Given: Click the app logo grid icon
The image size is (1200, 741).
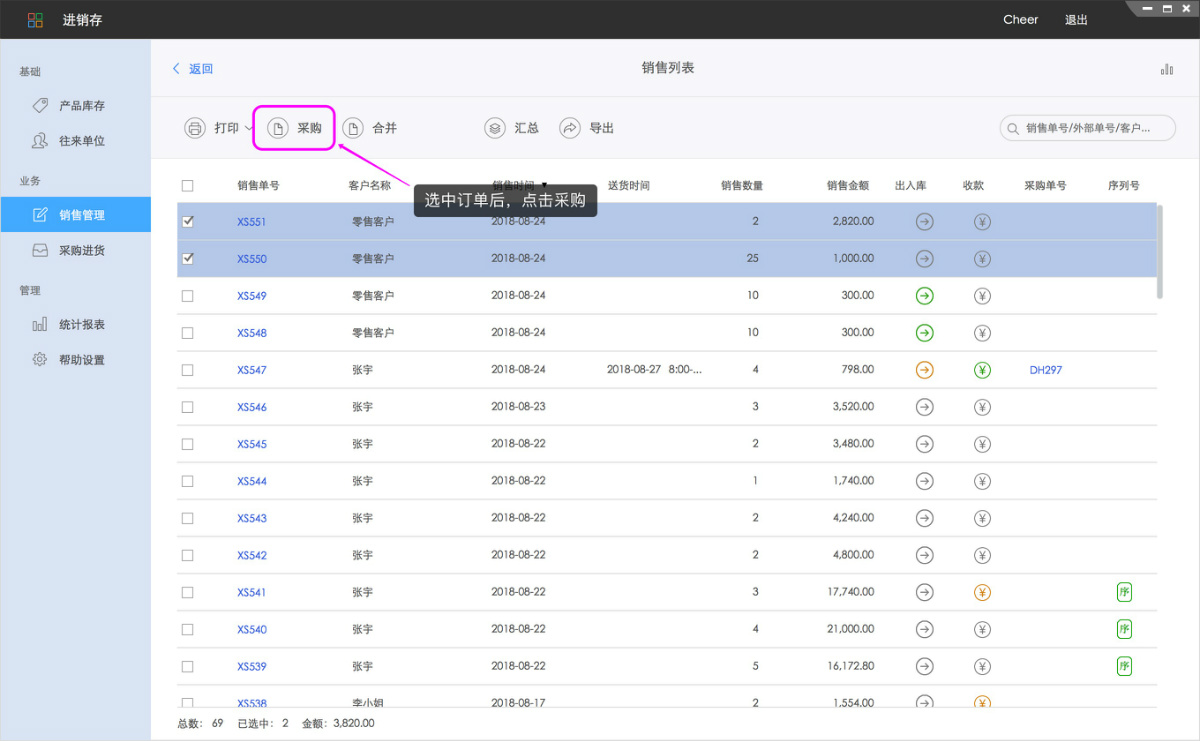Looking at the screenshot, I should 35,20.
